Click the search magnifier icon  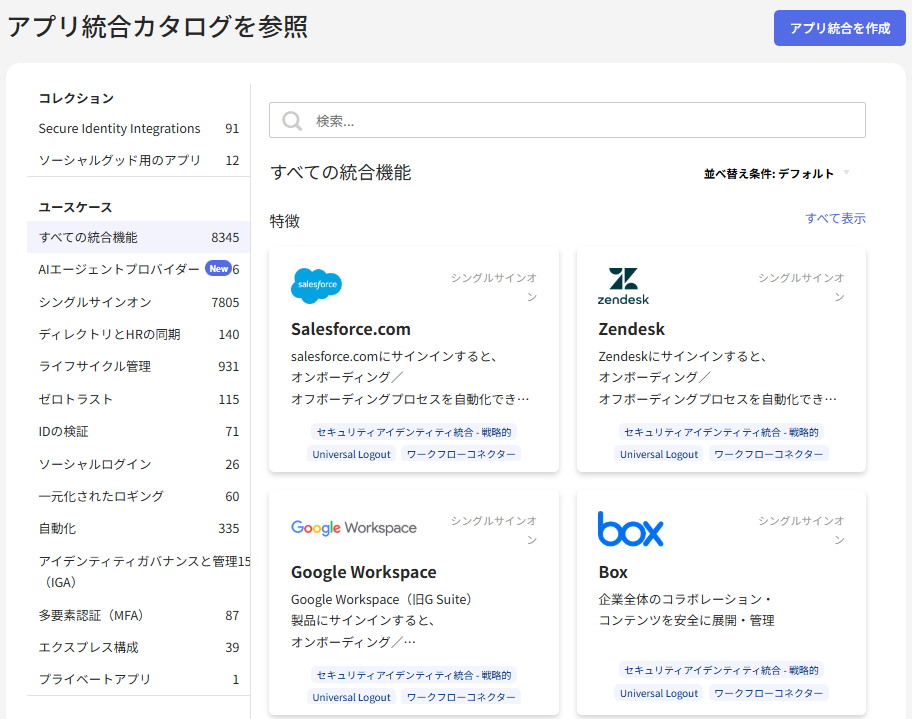pos(291,120)
